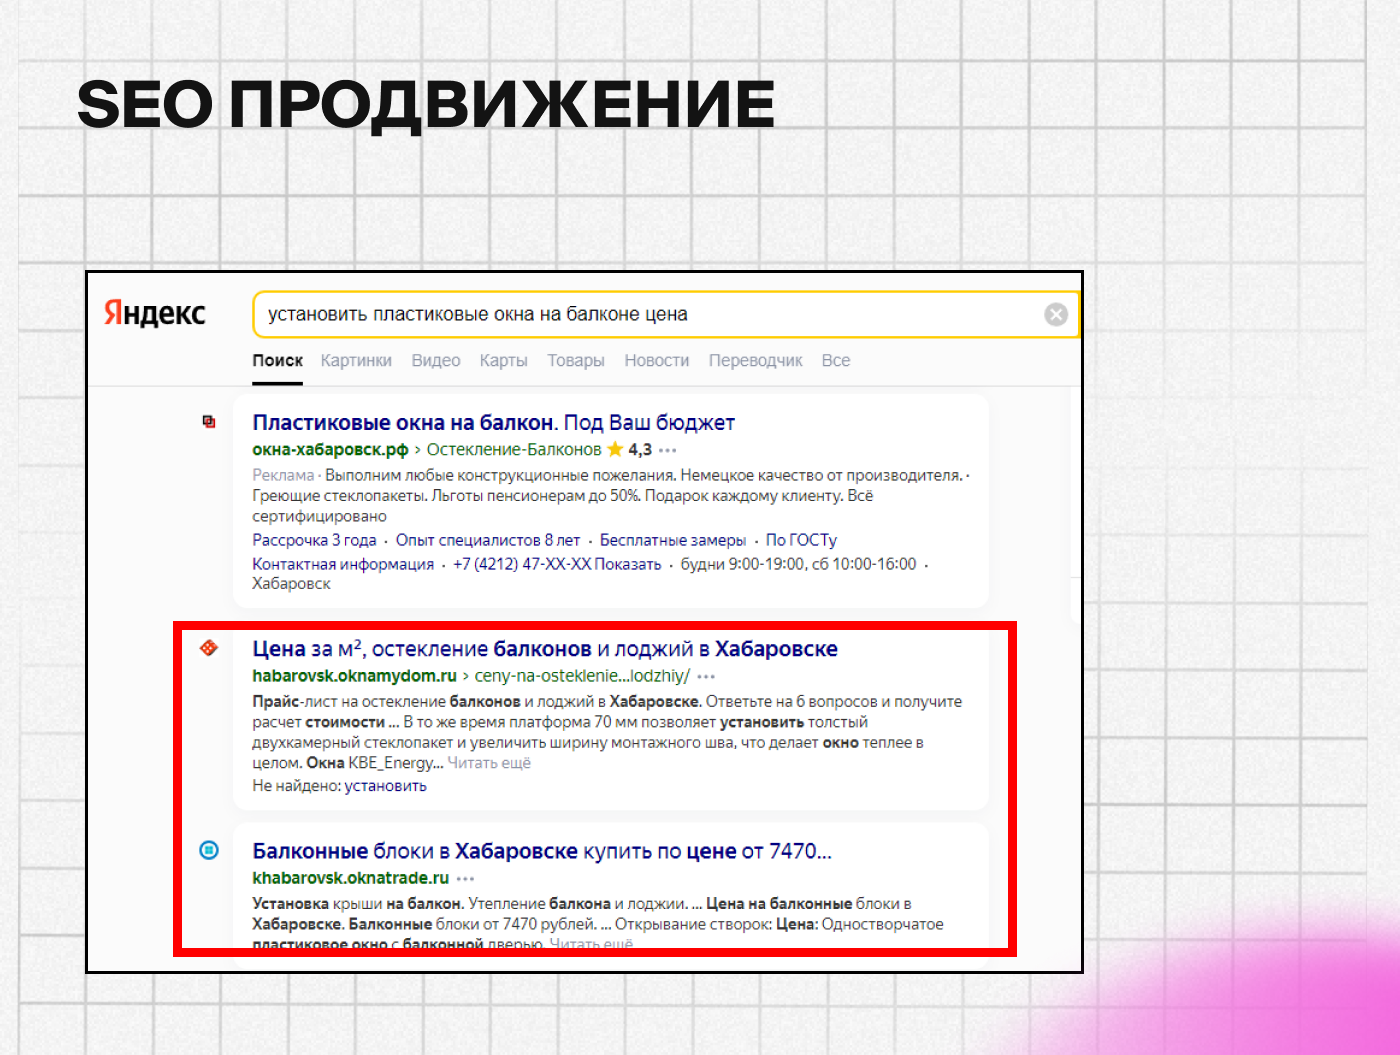The height and width of the screenshot is (1055, 1400).
Task: Open the Бесплатные замеры link
Action: (x=673, y=540)
